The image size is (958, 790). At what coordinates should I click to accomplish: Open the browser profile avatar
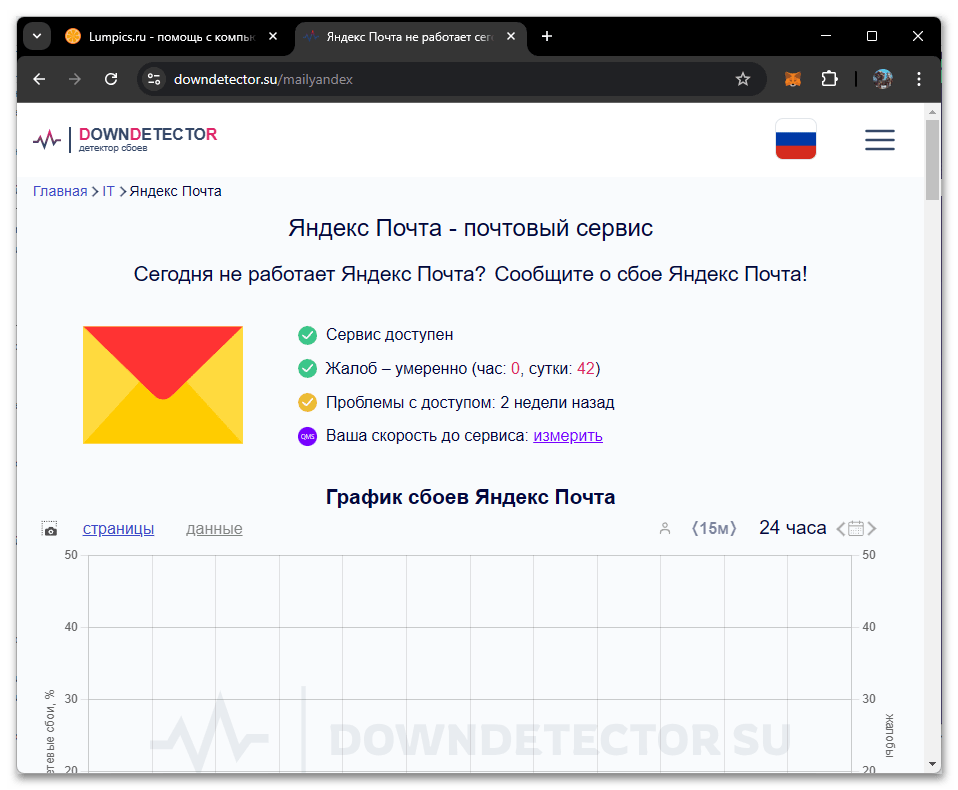(882, 79)
